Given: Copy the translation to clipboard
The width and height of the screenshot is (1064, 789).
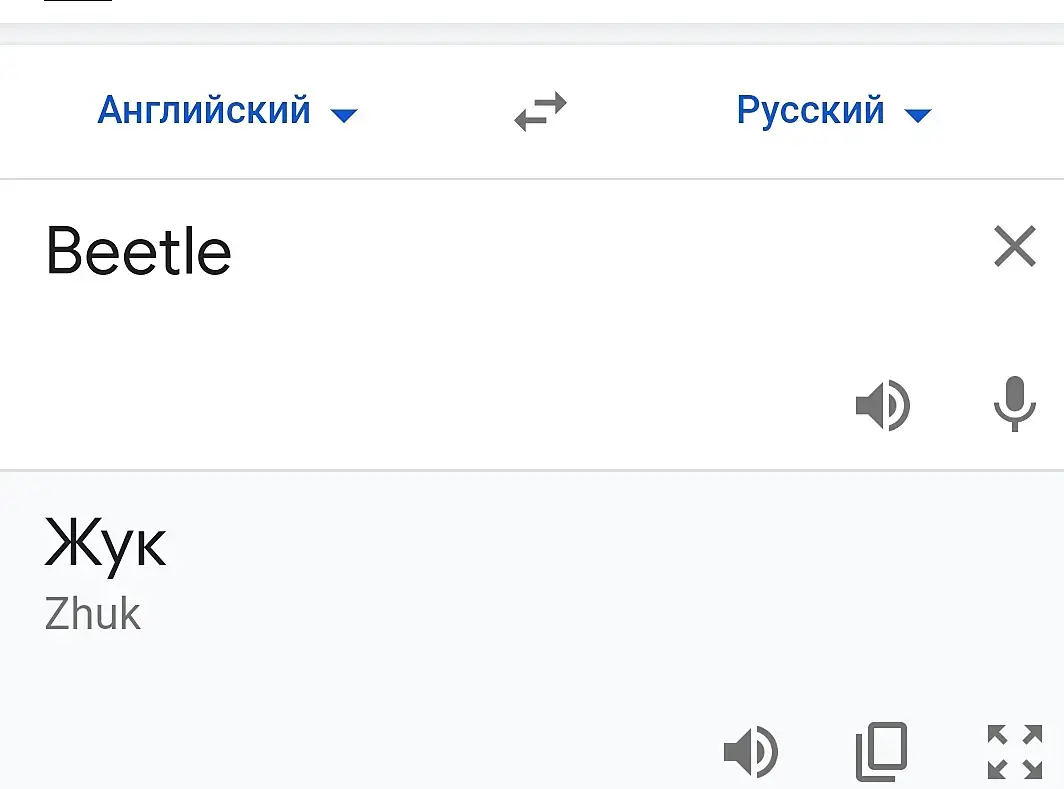Looking at the screenshot, I should [881, 751].
